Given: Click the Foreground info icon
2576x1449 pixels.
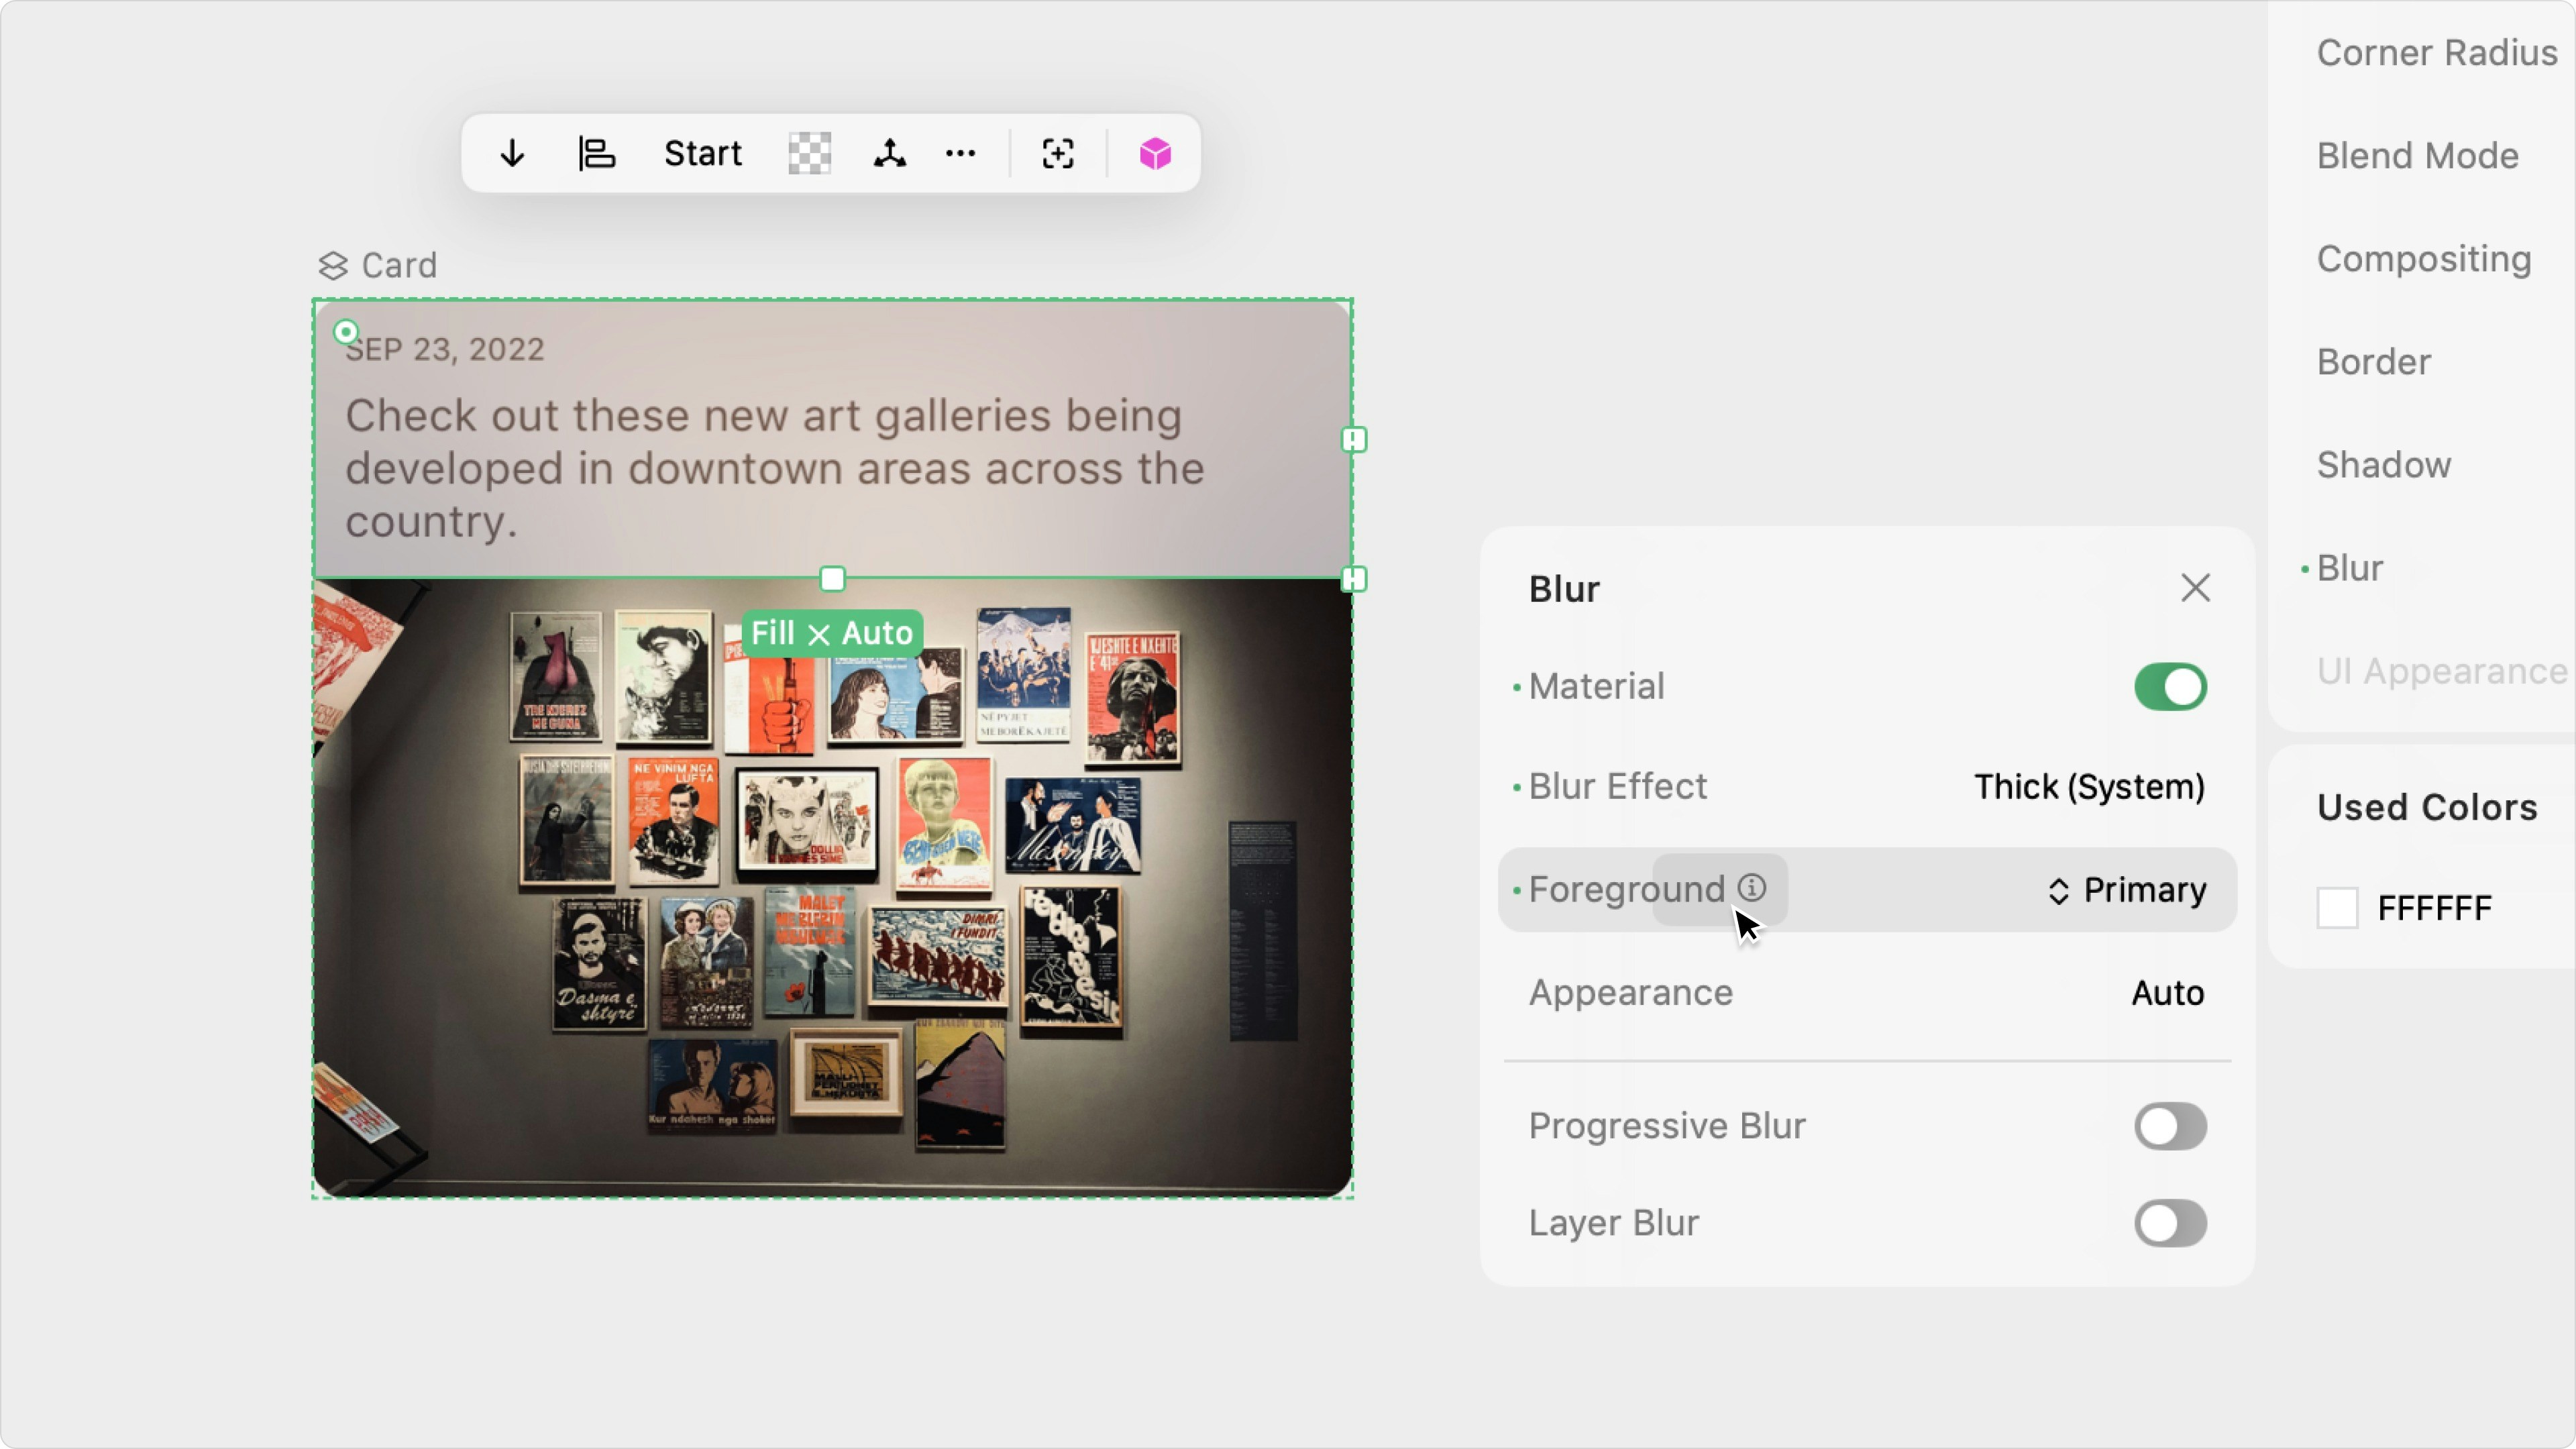Looking at the screenshot, I should (x=1752, y=888).
